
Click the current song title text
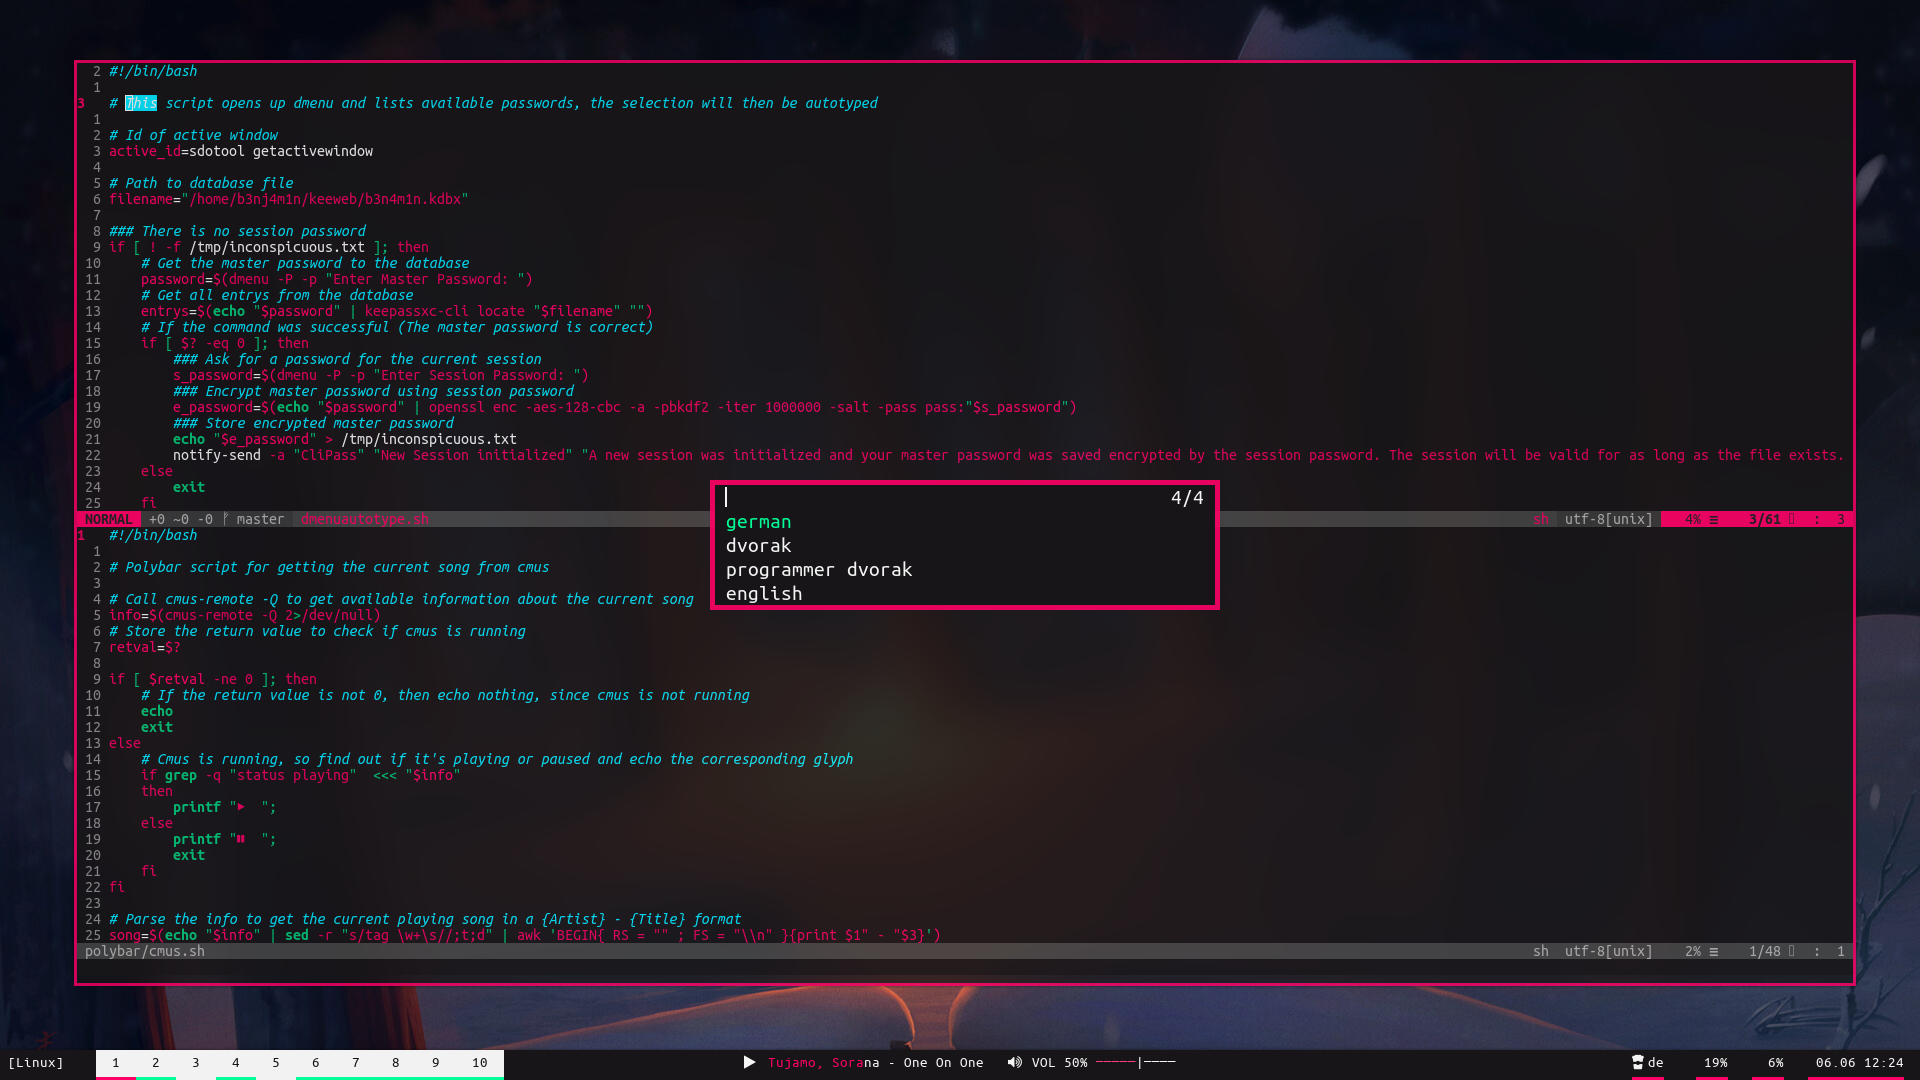click(x=875, y=1062)
